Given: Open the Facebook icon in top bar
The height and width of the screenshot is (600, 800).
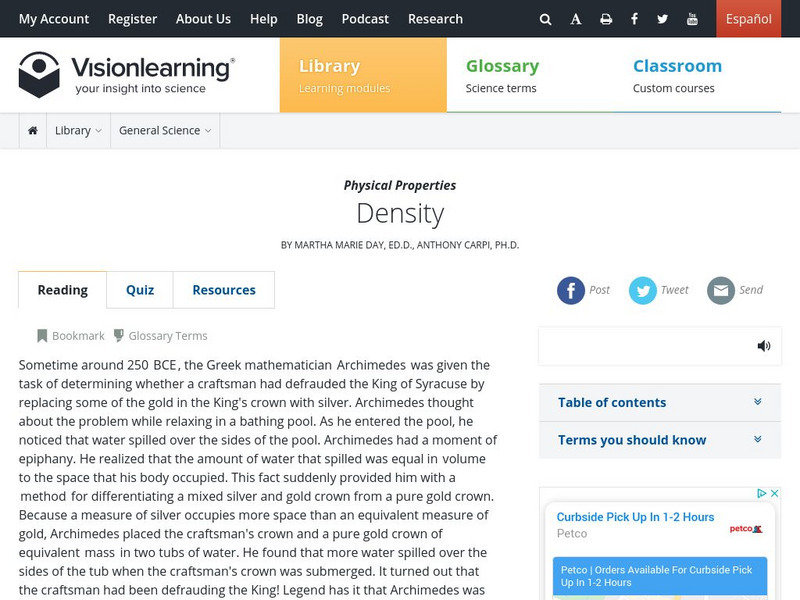Looking at the screenshot, I should pyautogui.click(x=634, y=19).
